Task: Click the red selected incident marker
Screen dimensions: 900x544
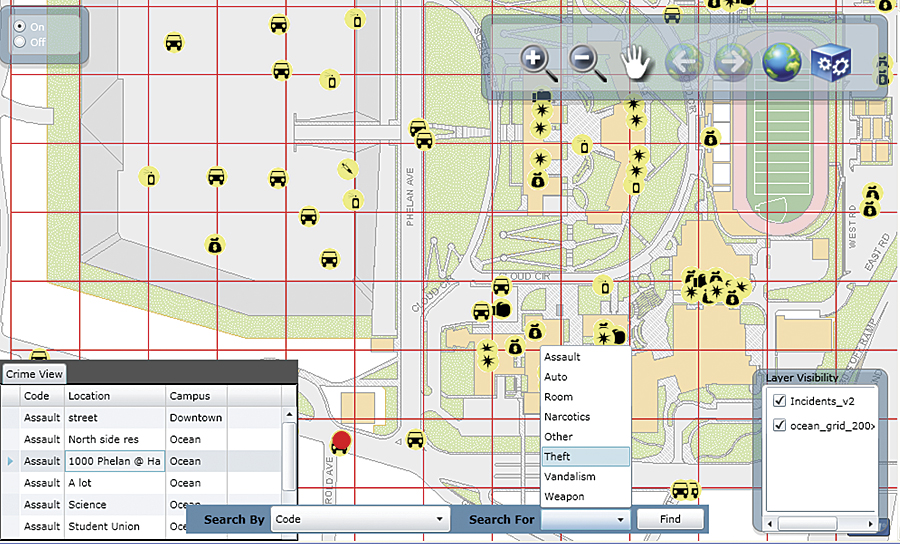Action: tap(342, 441)
